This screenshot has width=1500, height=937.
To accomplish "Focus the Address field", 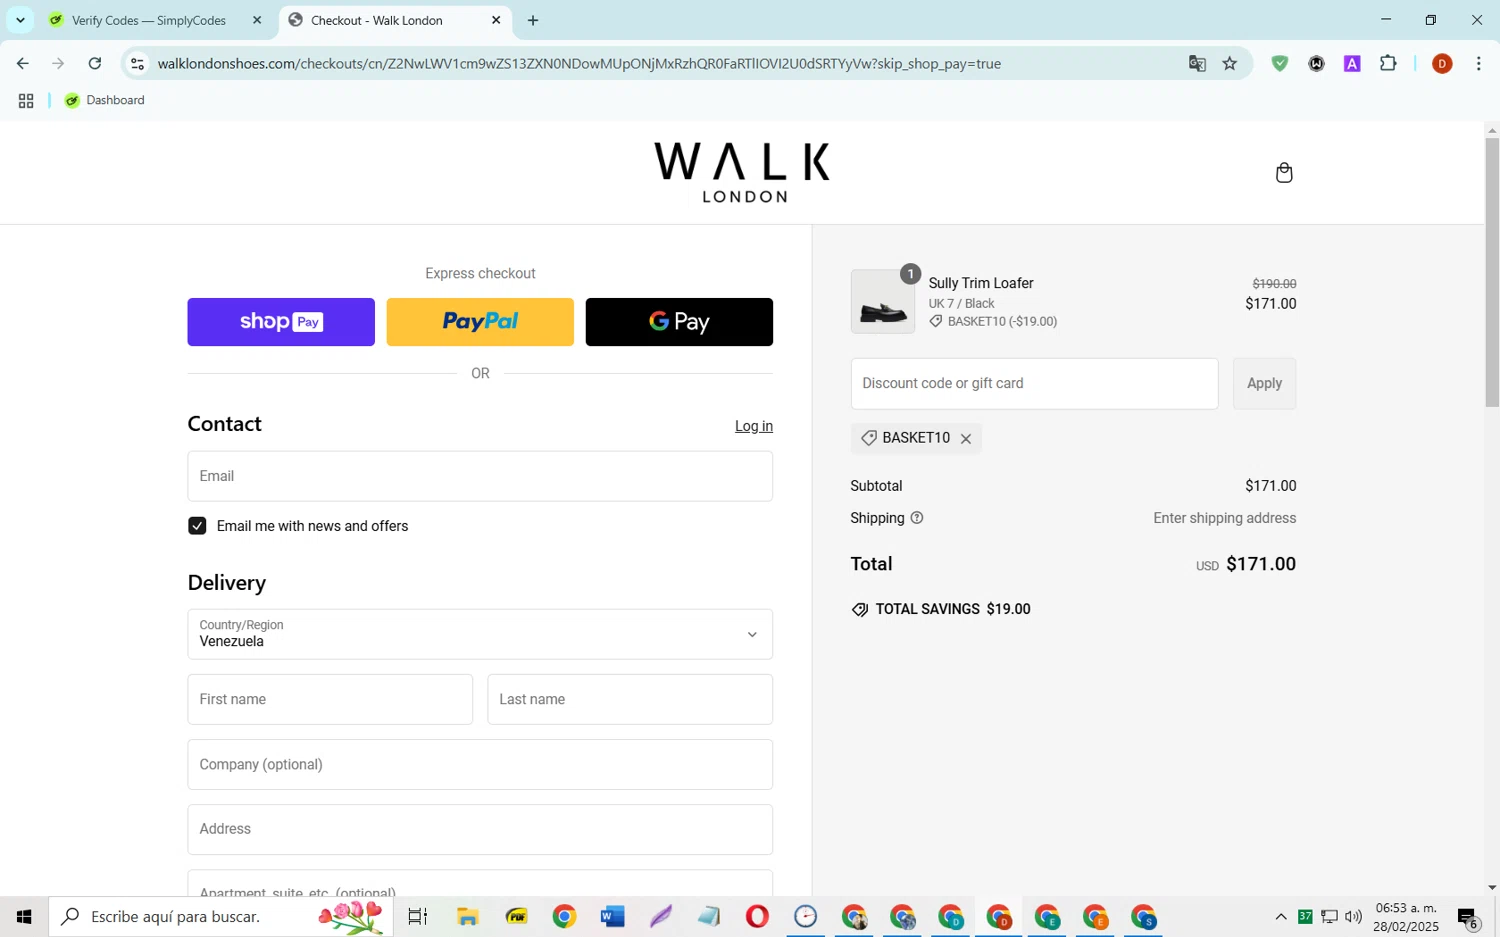I will [480, 829].
